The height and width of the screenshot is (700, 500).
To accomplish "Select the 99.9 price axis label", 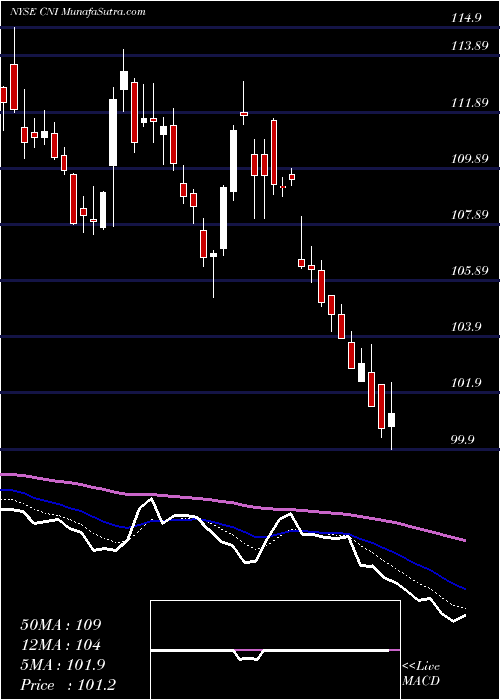I will [x=463, y=440].
